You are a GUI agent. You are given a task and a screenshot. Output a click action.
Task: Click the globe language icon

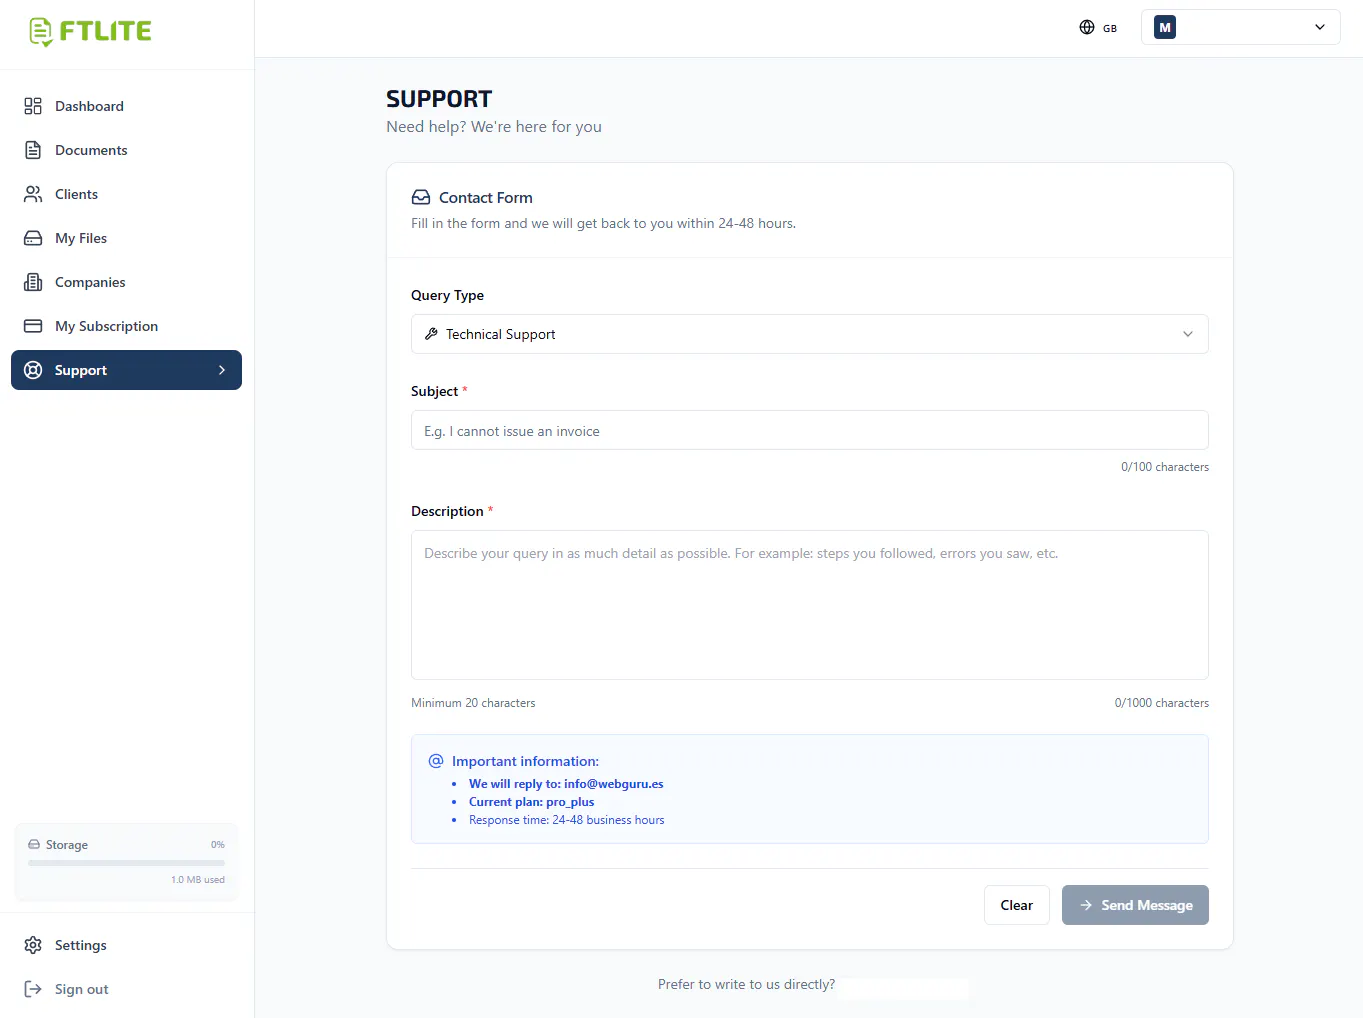(1087, 27)
